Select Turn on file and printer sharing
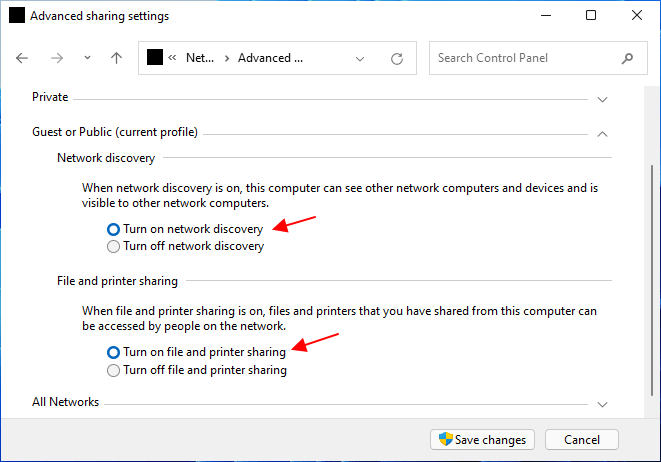This screenshot has height=462, width=661. 114,353
